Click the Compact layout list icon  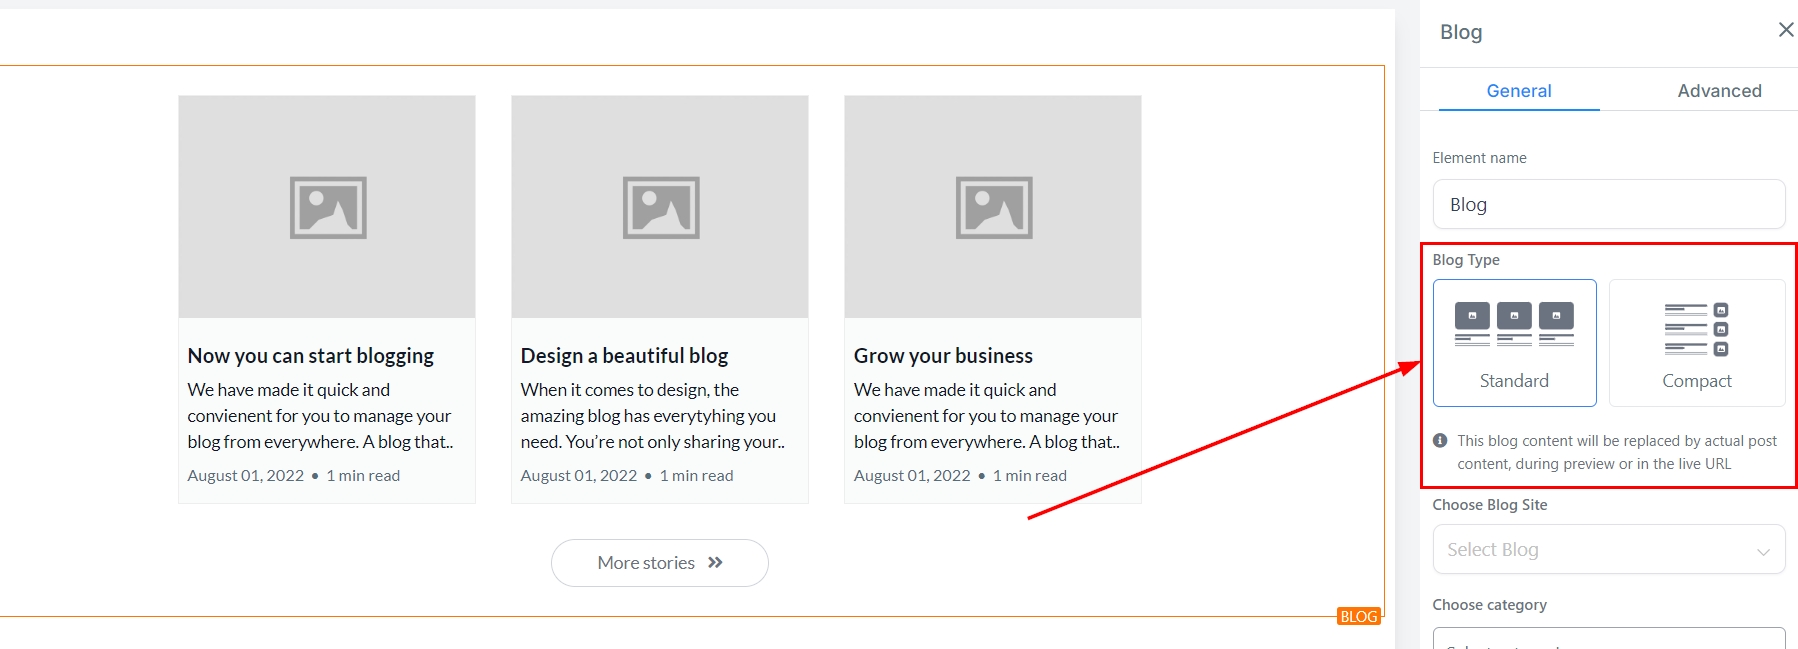pyautogui.click(x=1696, y=329)
